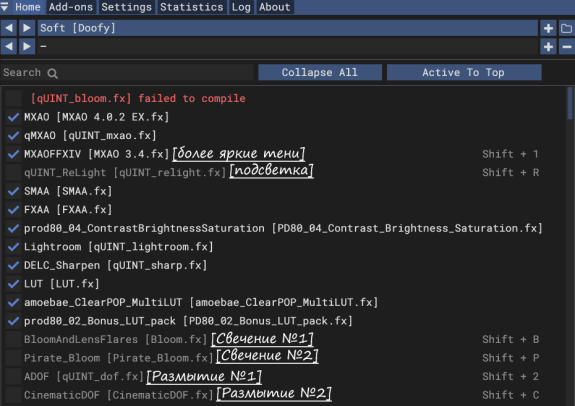Select the qUINT_bloom.fx failed to compile message
Image resolution: width=575 pixels, height=406 pixels.
point(138,98)
